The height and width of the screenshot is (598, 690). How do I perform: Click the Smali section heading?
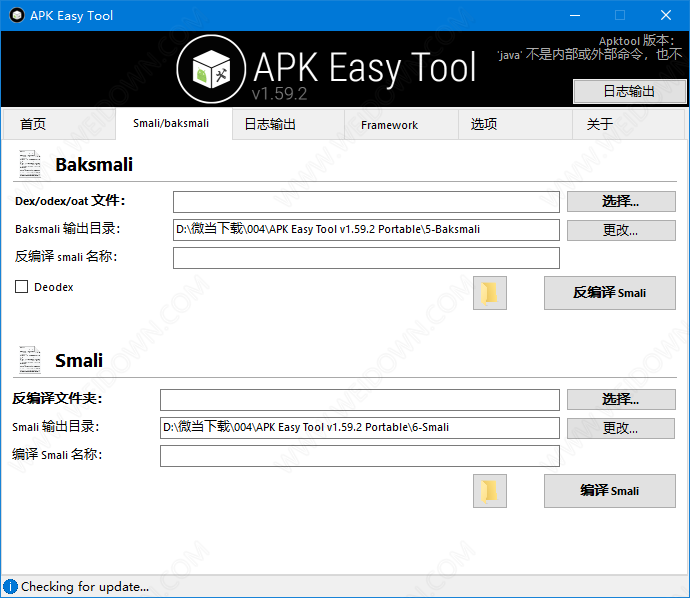pyautogui.click(x=79, y=360)
